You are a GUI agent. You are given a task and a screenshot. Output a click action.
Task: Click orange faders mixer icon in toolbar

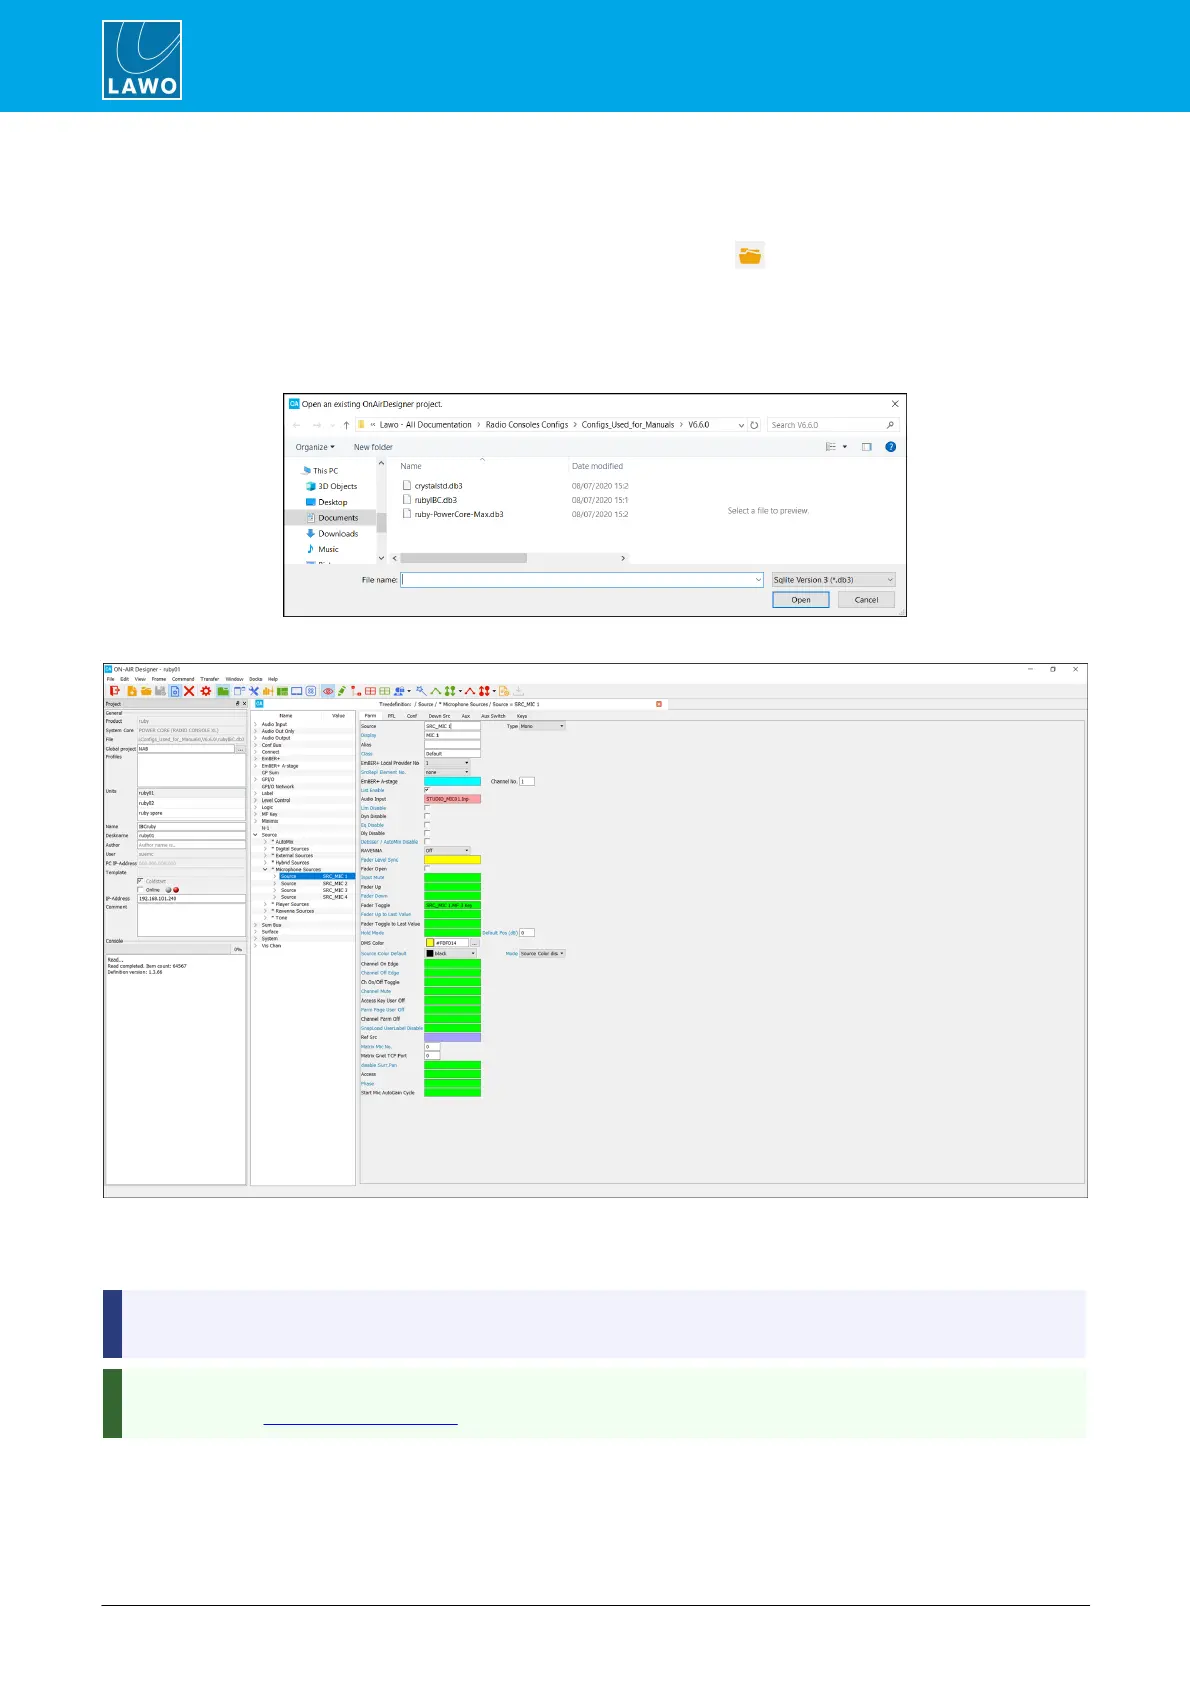[268, 691]
